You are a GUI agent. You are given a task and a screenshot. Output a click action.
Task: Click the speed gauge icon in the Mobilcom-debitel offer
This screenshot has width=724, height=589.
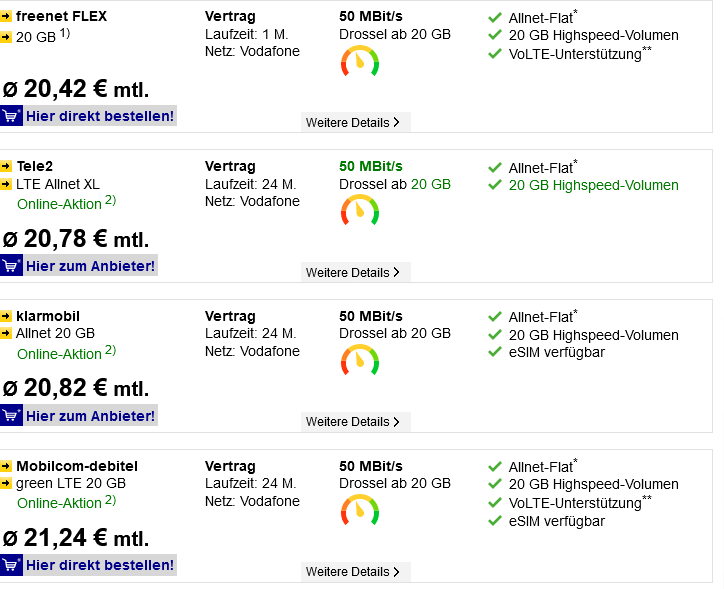[x=360, y=510]
